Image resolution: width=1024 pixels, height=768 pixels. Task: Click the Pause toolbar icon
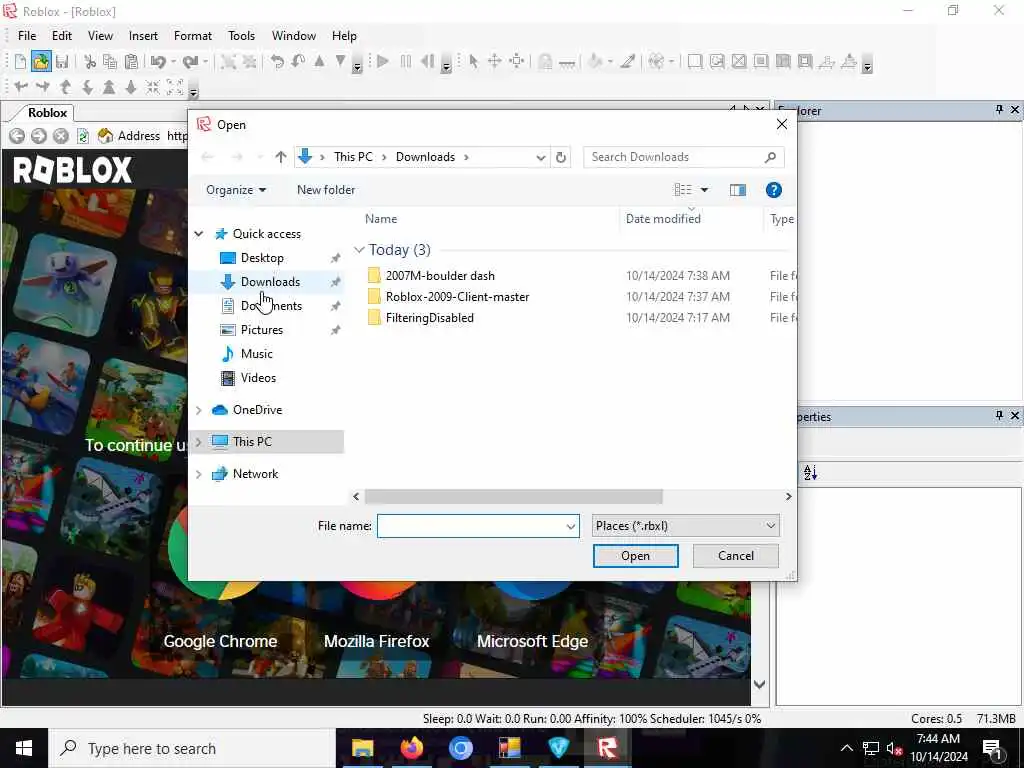[x=406, y=62]
